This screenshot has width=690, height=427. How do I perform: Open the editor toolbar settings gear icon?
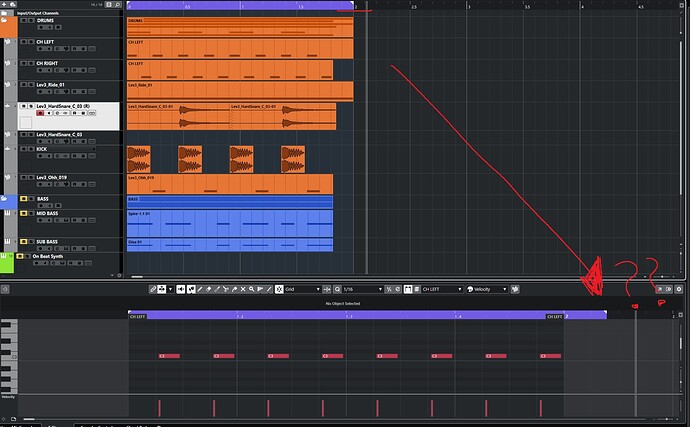[679, 289]
